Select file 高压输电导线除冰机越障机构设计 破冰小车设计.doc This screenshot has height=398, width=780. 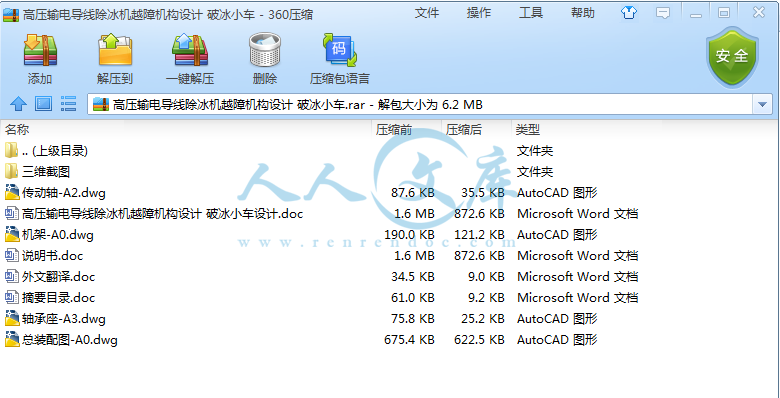(x=163, y=214)
